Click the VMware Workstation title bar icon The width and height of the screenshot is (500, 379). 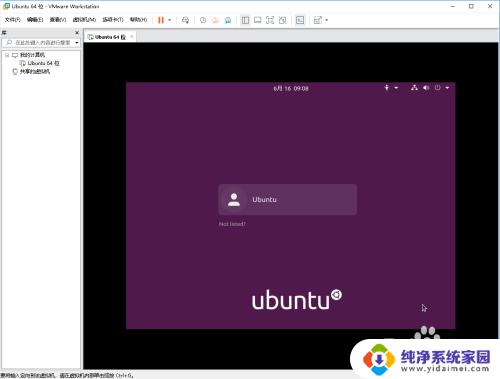click(6, 6)
